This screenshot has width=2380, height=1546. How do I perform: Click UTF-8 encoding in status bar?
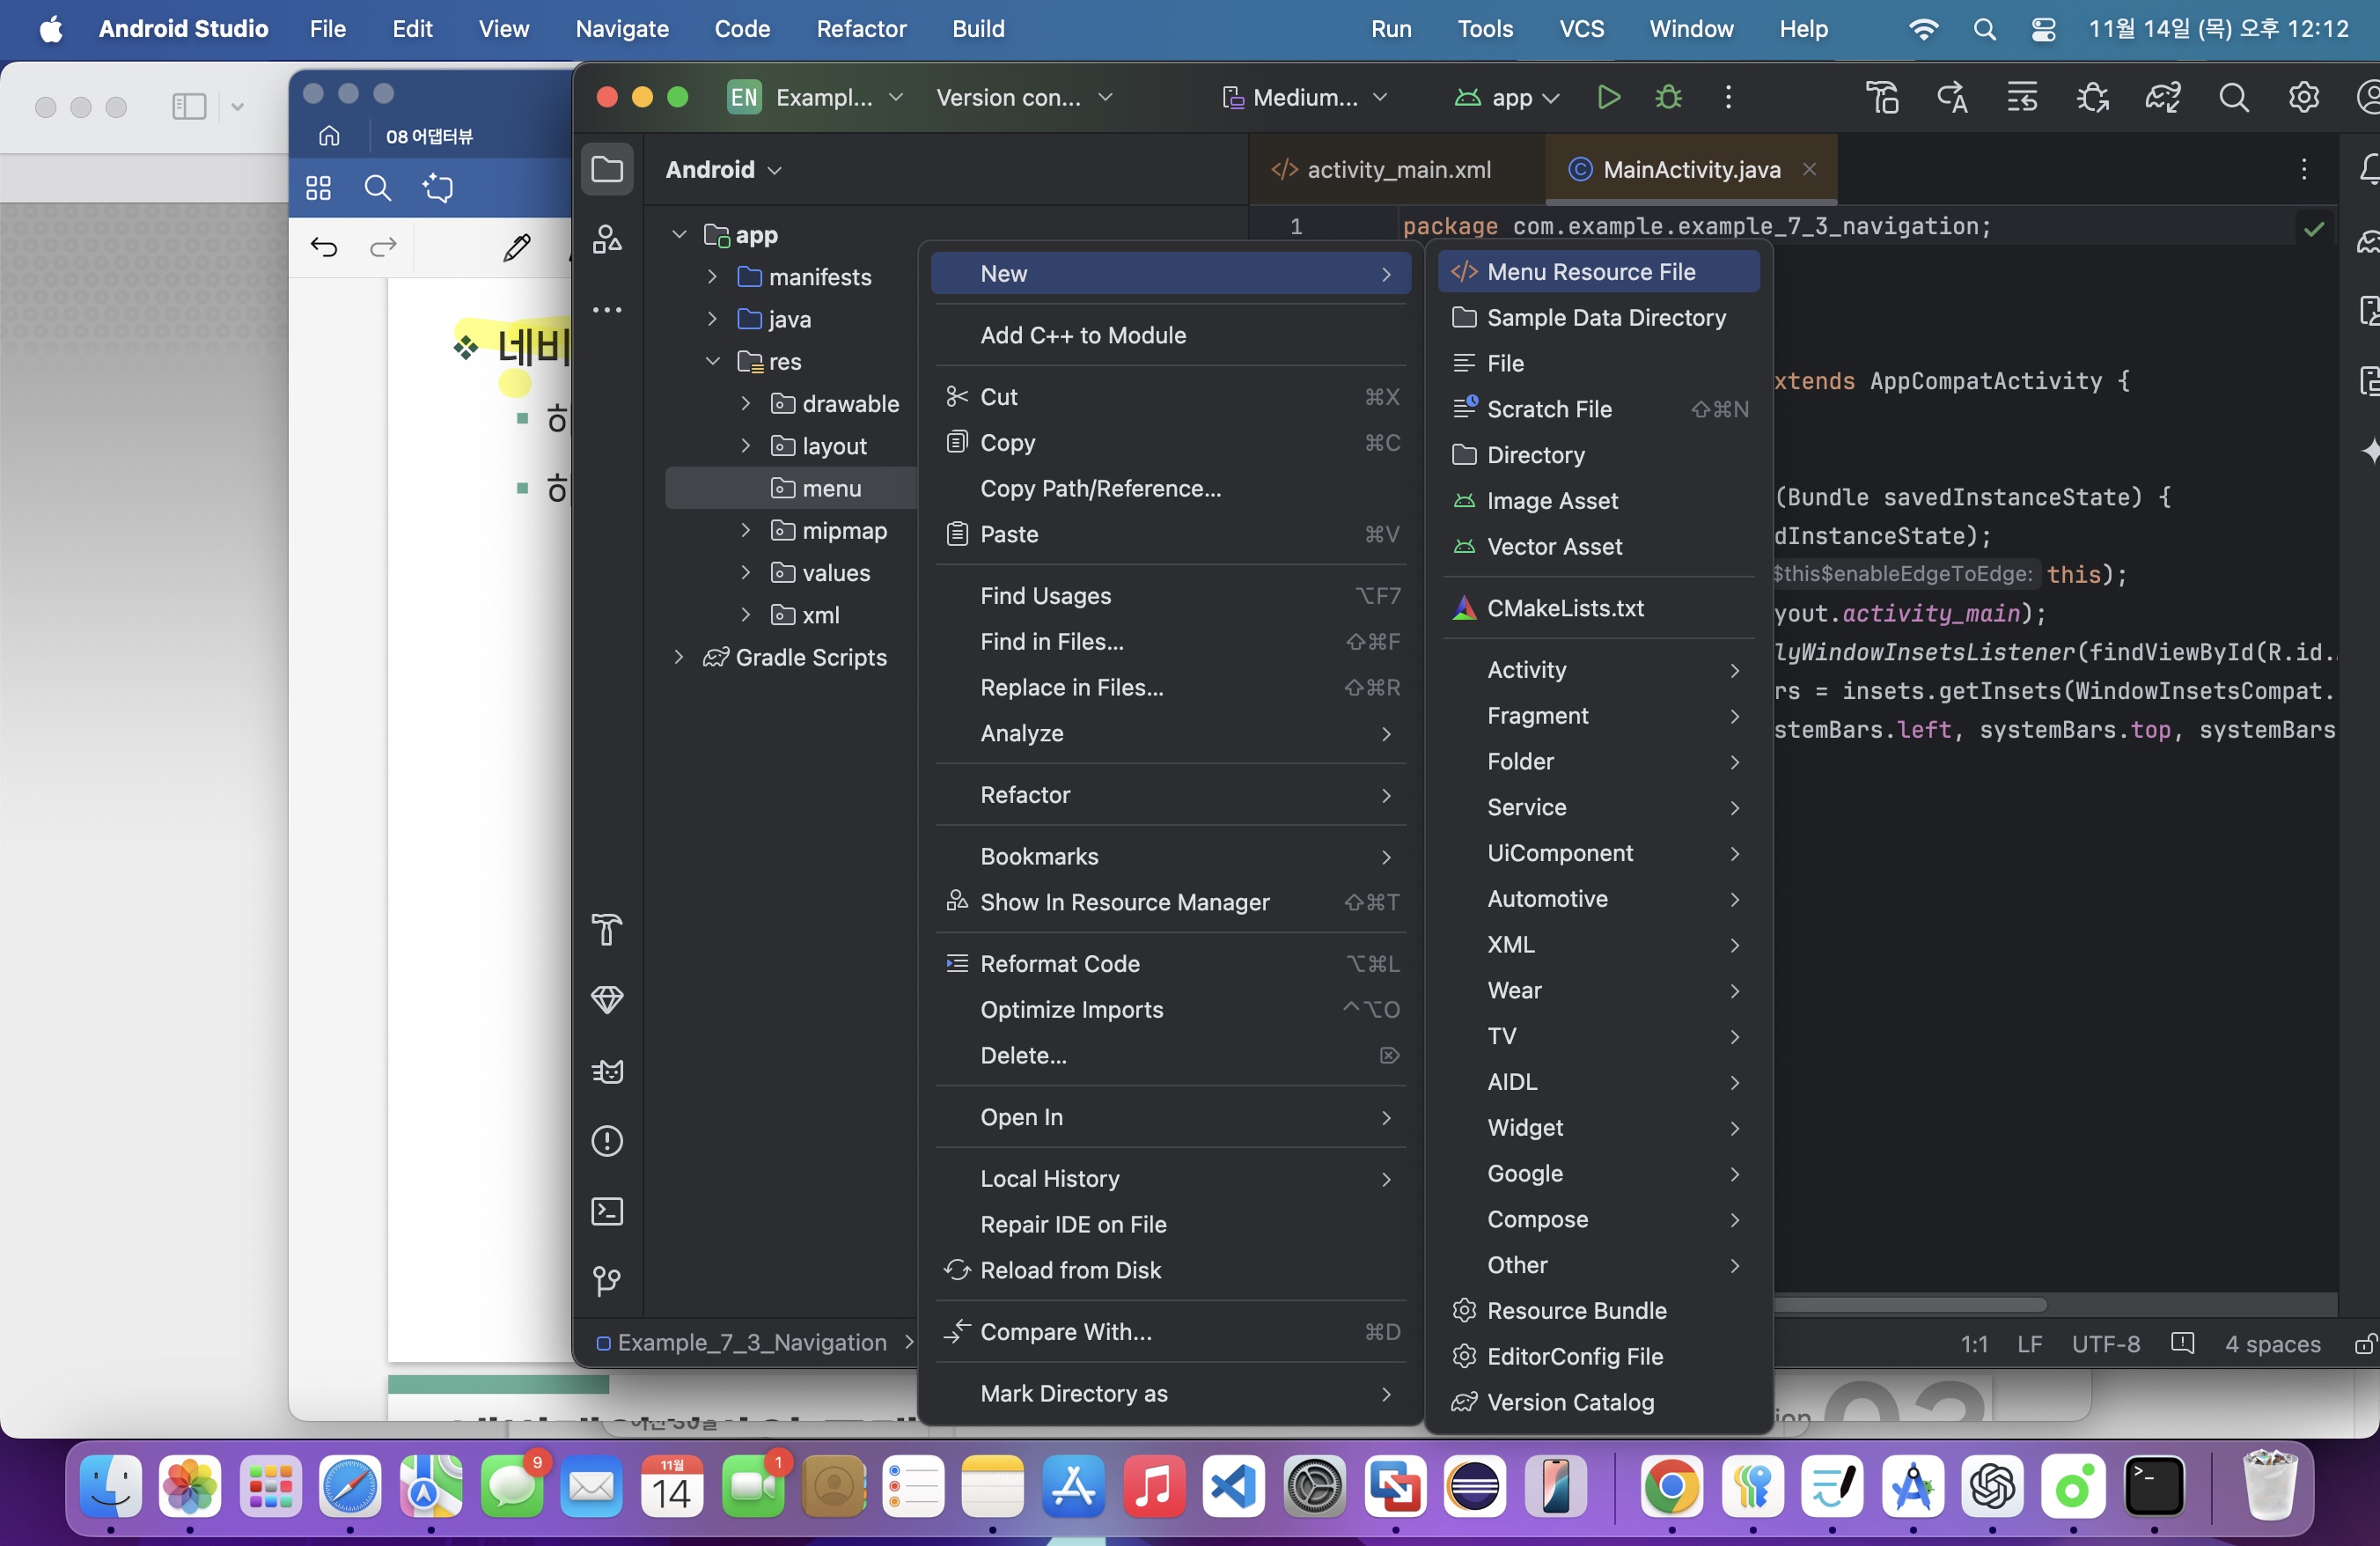point(2105,1344)
